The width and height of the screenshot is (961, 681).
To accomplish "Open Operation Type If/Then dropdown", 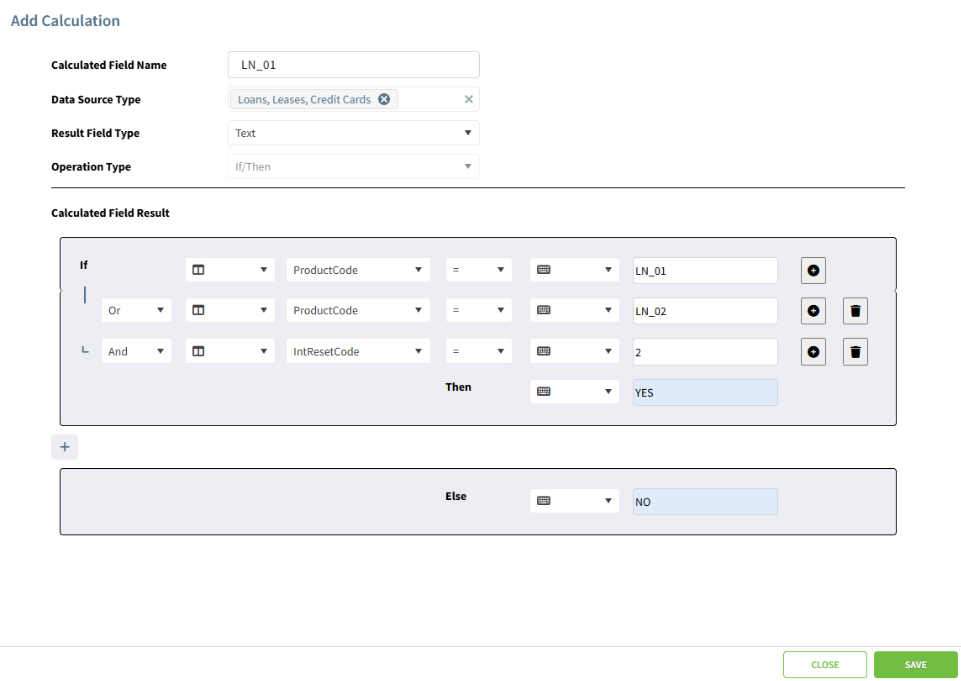I will click(354, 167).
